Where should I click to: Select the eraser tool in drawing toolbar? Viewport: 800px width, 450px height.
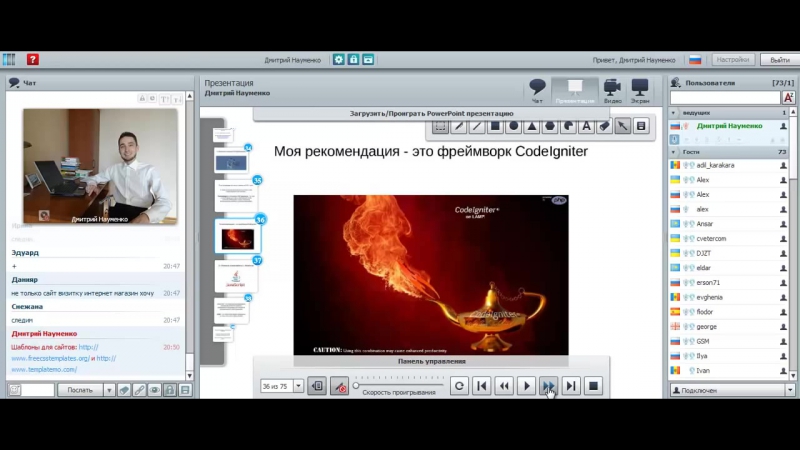click(x=605, y=126)
